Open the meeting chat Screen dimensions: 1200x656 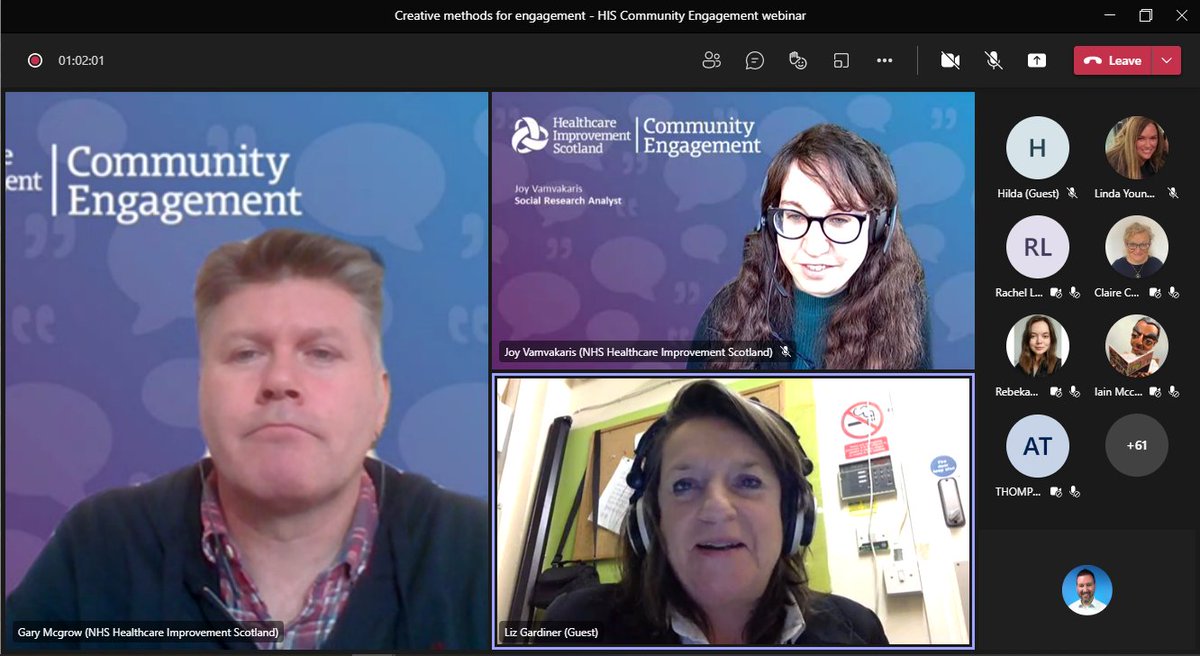(x=755, y=60)
